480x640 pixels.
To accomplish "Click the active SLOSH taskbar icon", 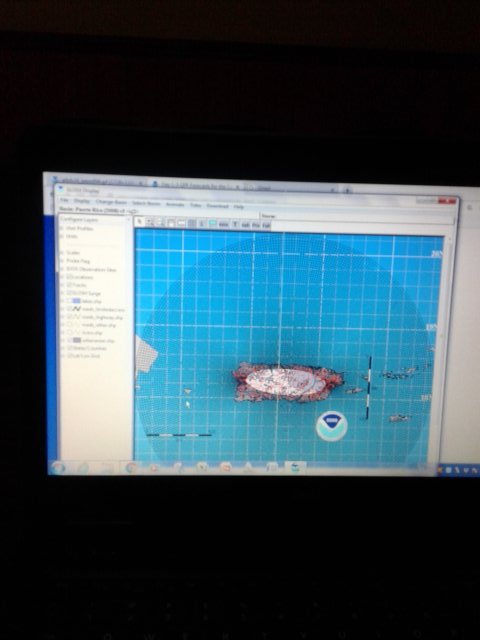I will [295, 468].
